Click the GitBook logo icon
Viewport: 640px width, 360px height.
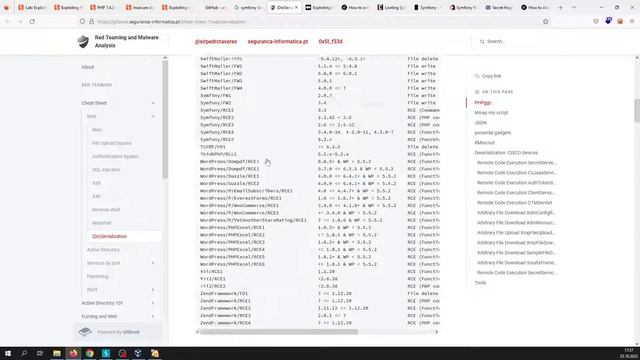pos(85,332)
